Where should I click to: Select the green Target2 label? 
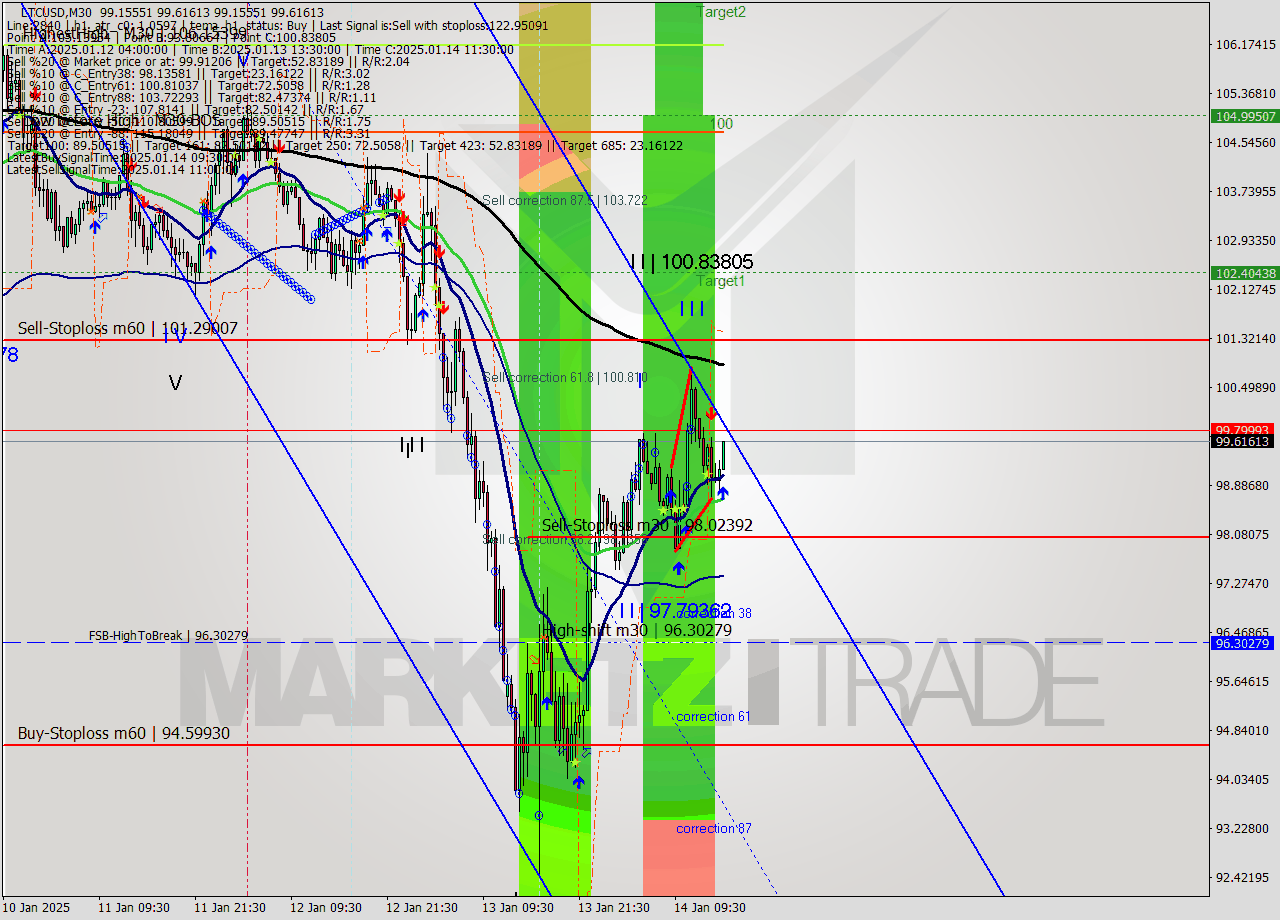pyautogui.click(x=721, y=12)
